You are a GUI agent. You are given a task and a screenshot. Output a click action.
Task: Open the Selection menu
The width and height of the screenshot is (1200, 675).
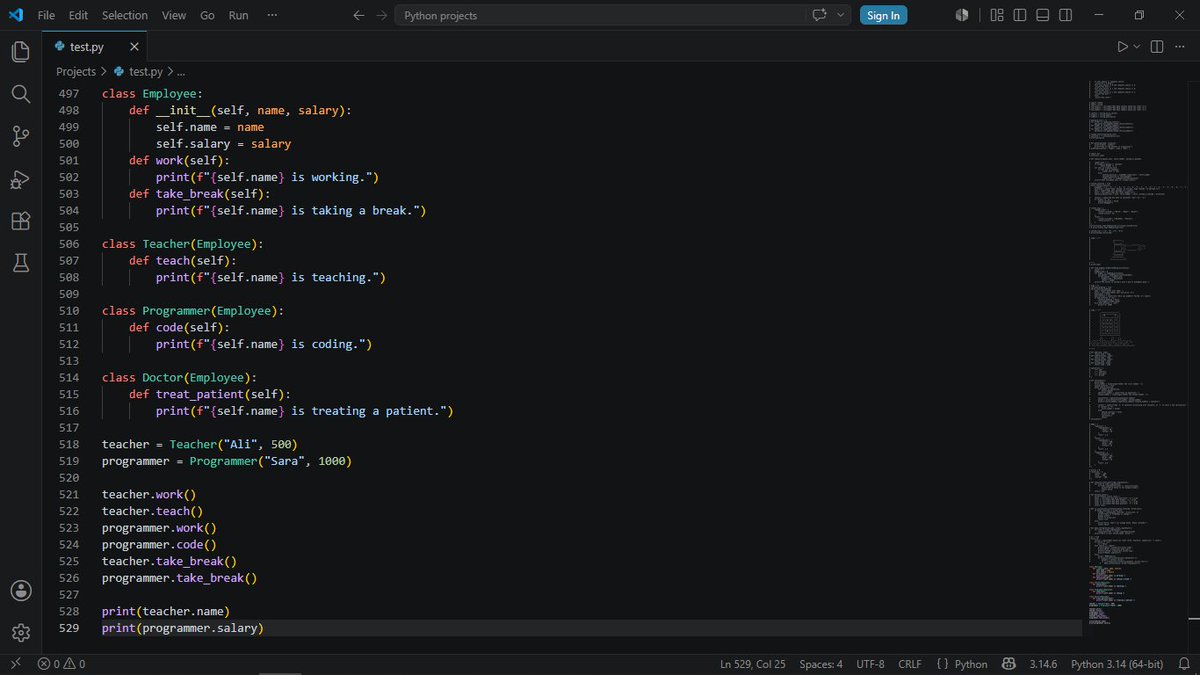pyautogui.click(x=125, y=15)
